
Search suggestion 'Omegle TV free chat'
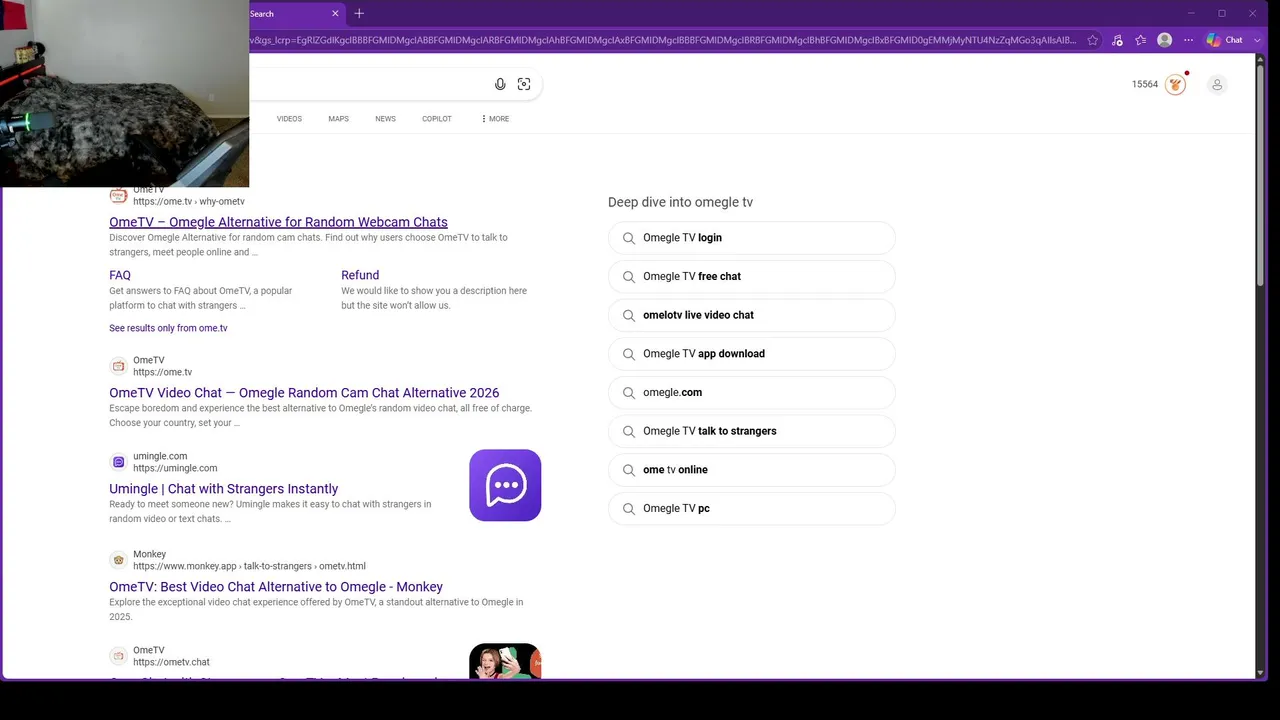pos(752,277)
